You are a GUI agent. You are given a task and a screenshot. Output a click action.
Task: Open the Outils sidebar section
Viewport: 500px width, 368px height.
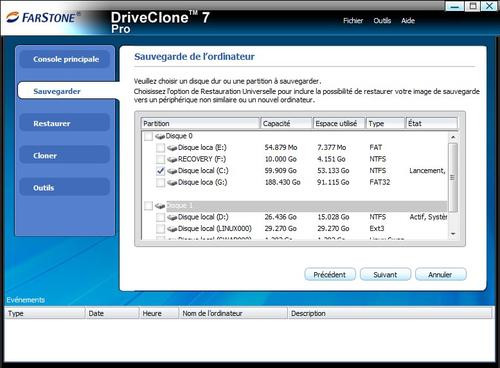pos(65,188)
